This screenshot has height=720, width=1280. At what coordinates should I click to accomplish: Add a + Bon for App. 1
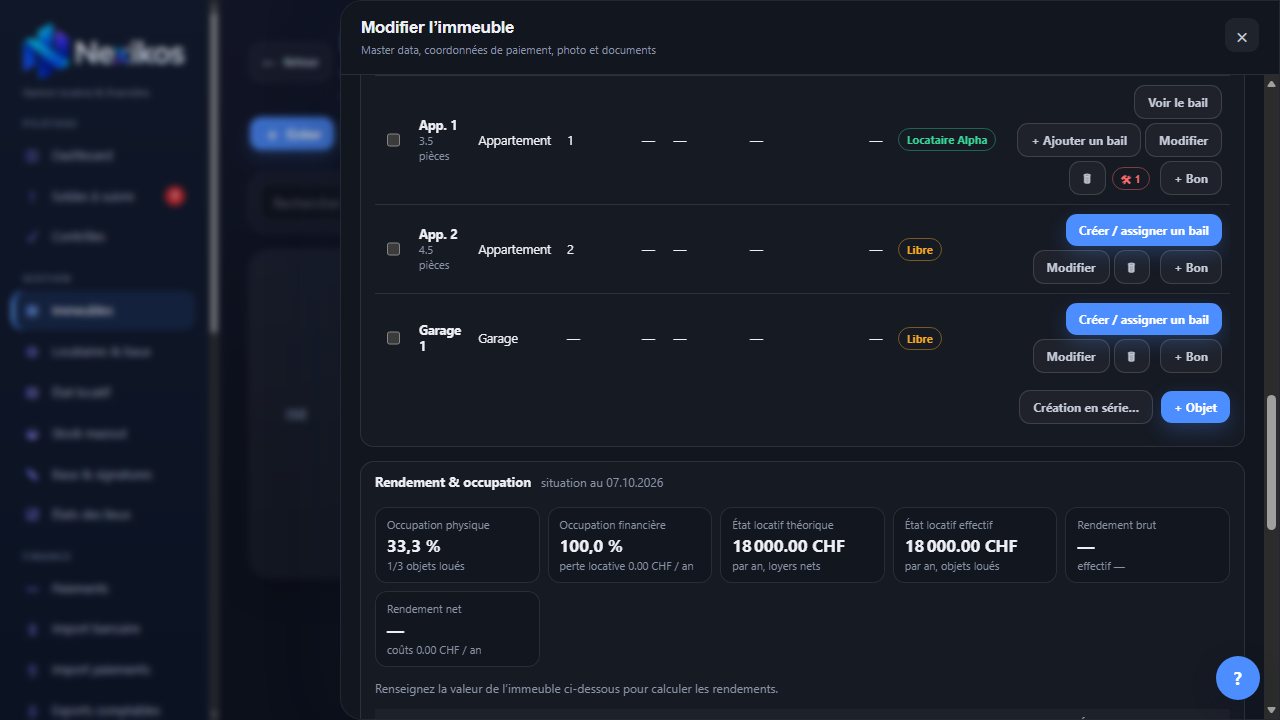(x=1191, y=178)
